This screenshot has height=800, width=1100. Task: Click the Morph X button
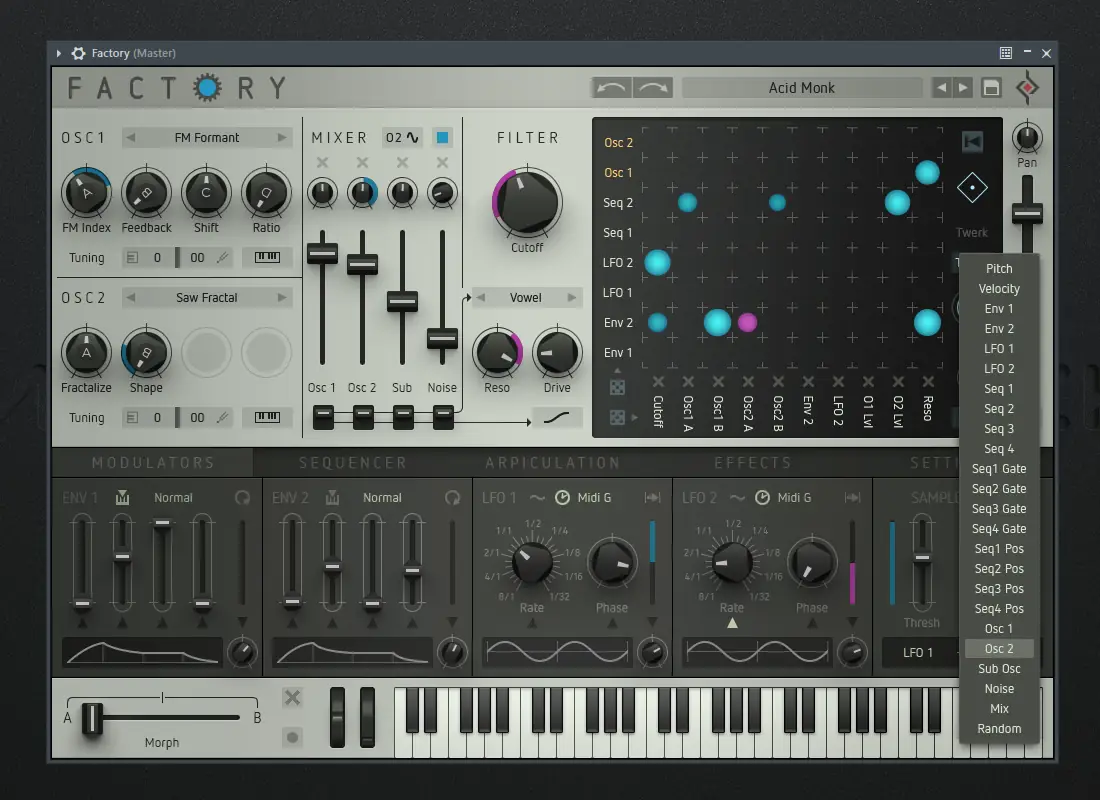293,698
